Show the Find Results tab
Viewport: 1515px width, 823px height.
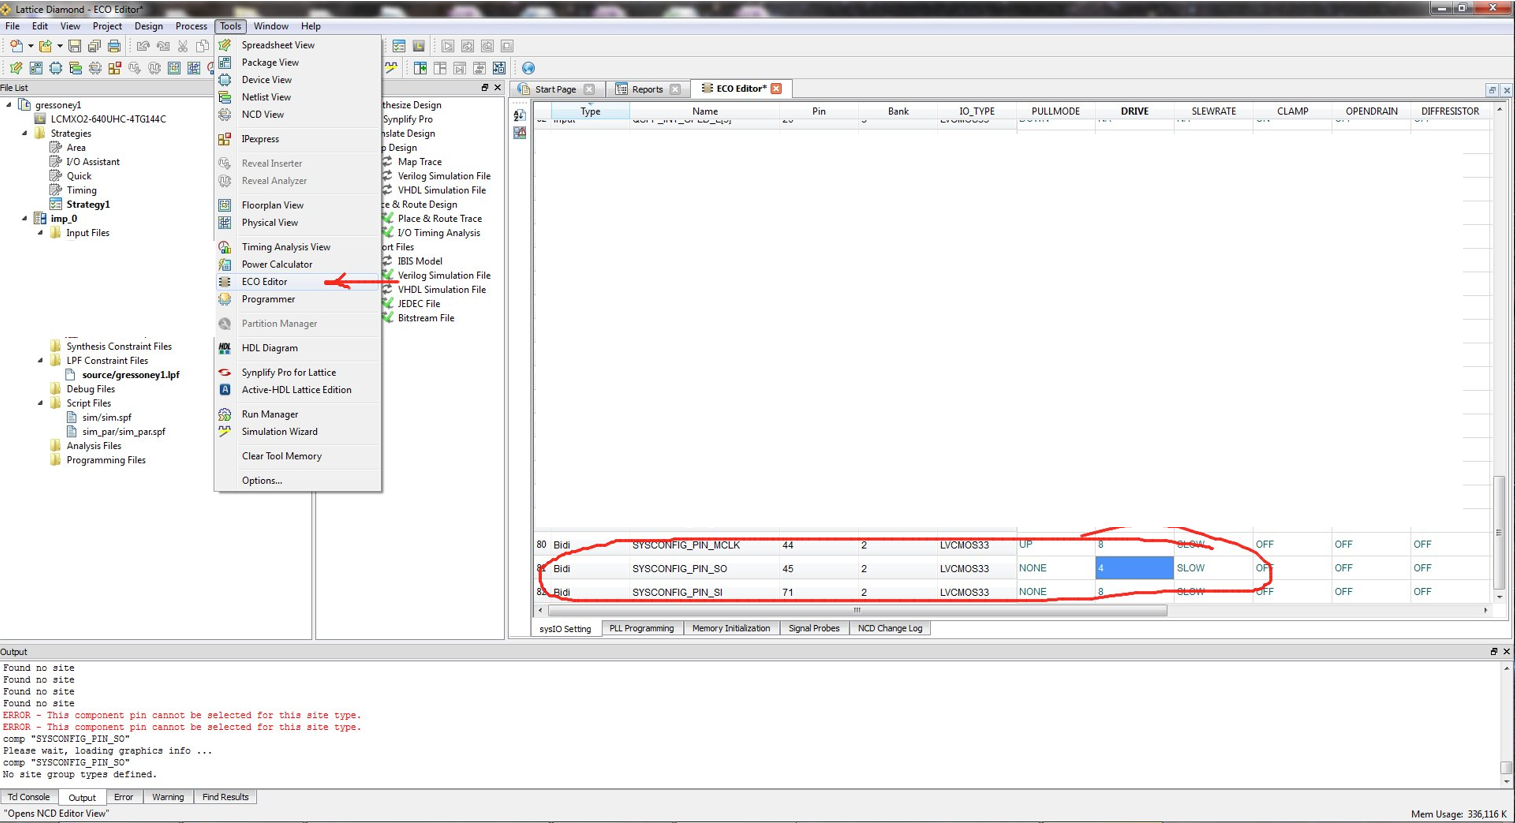225,797
